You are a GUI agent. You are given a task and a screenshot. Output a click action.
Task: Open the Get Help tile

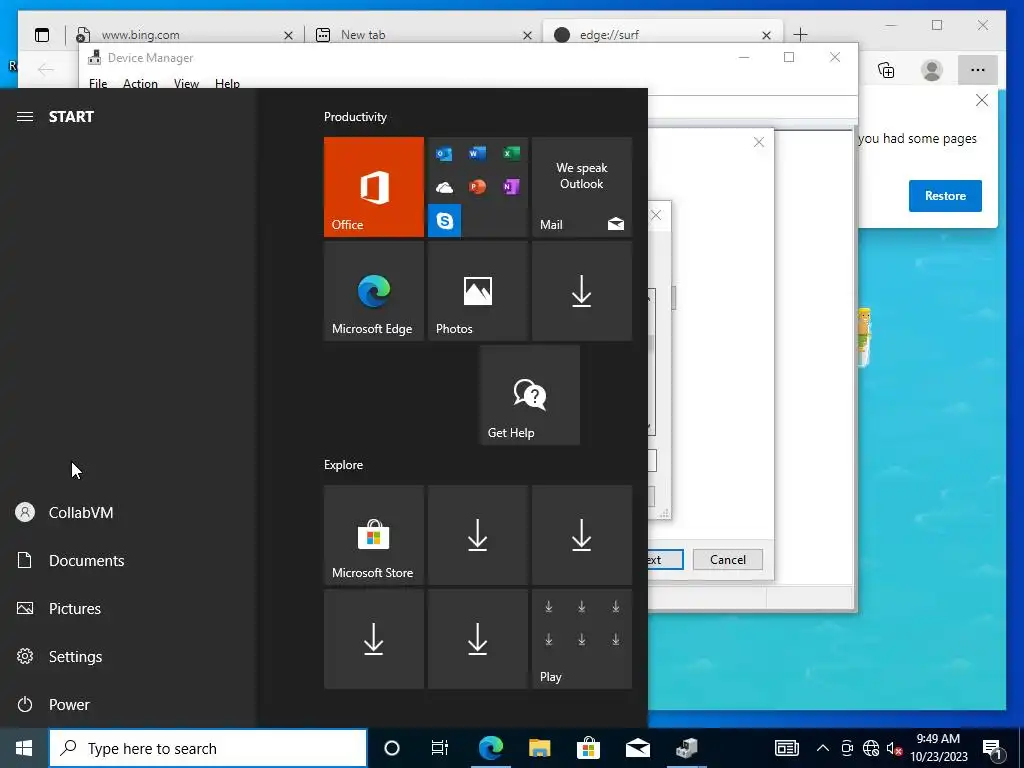[530, 395]
